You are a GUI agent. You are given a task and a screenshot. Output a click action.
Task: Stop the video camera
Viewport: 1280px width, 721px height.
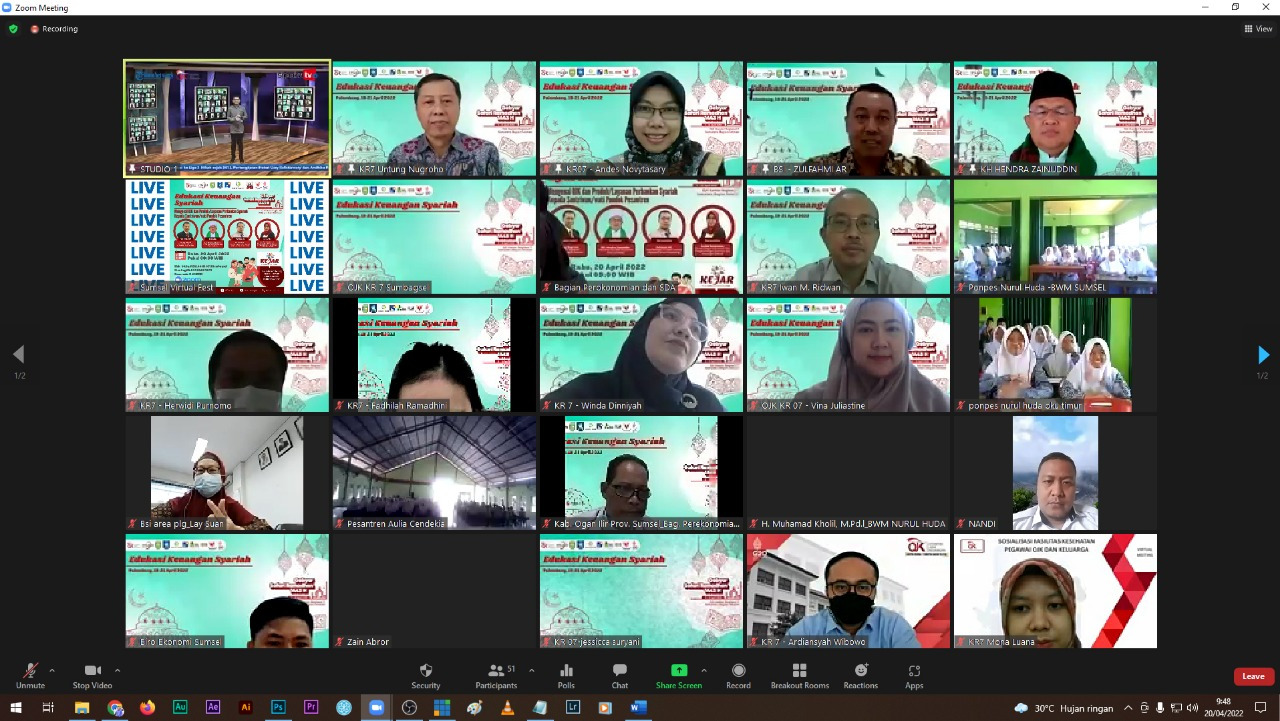(x=92, y=675)
